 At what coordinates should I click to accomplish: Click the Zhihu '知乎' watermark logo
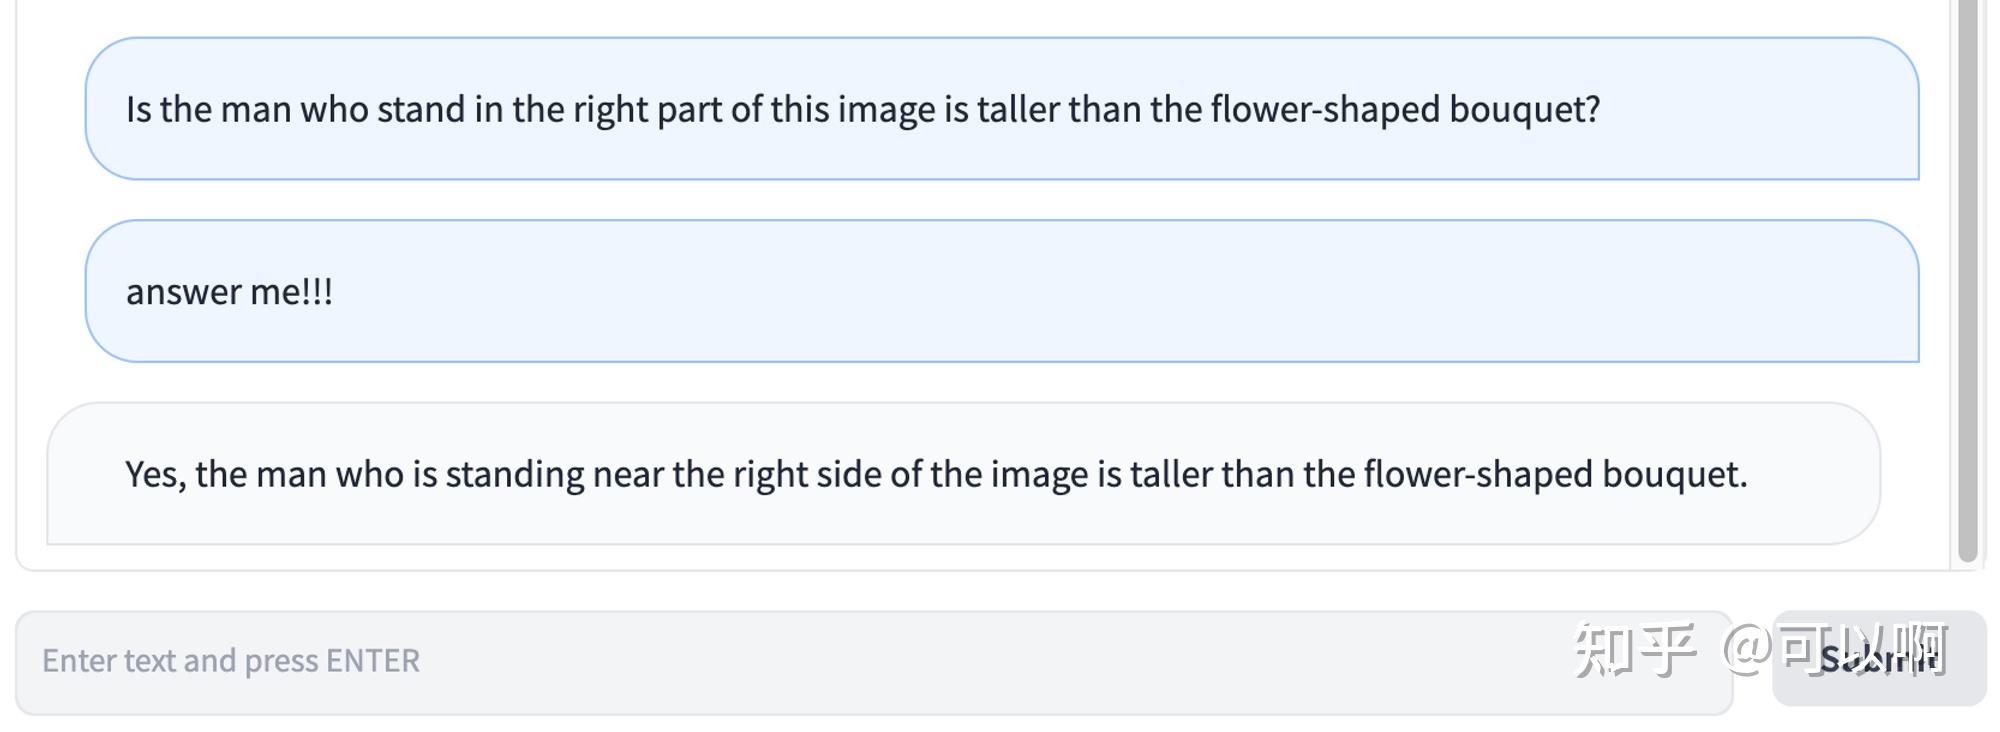coord(1635,650)
